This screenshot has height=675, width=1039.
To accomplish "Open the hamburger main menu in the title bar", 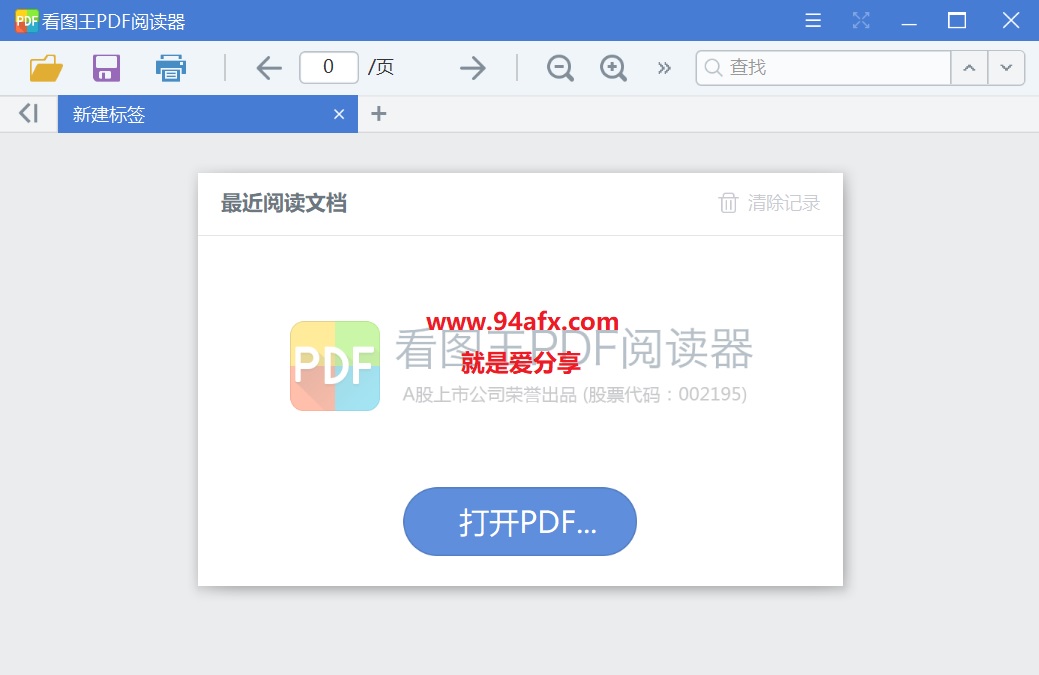I will click(813, 21).
